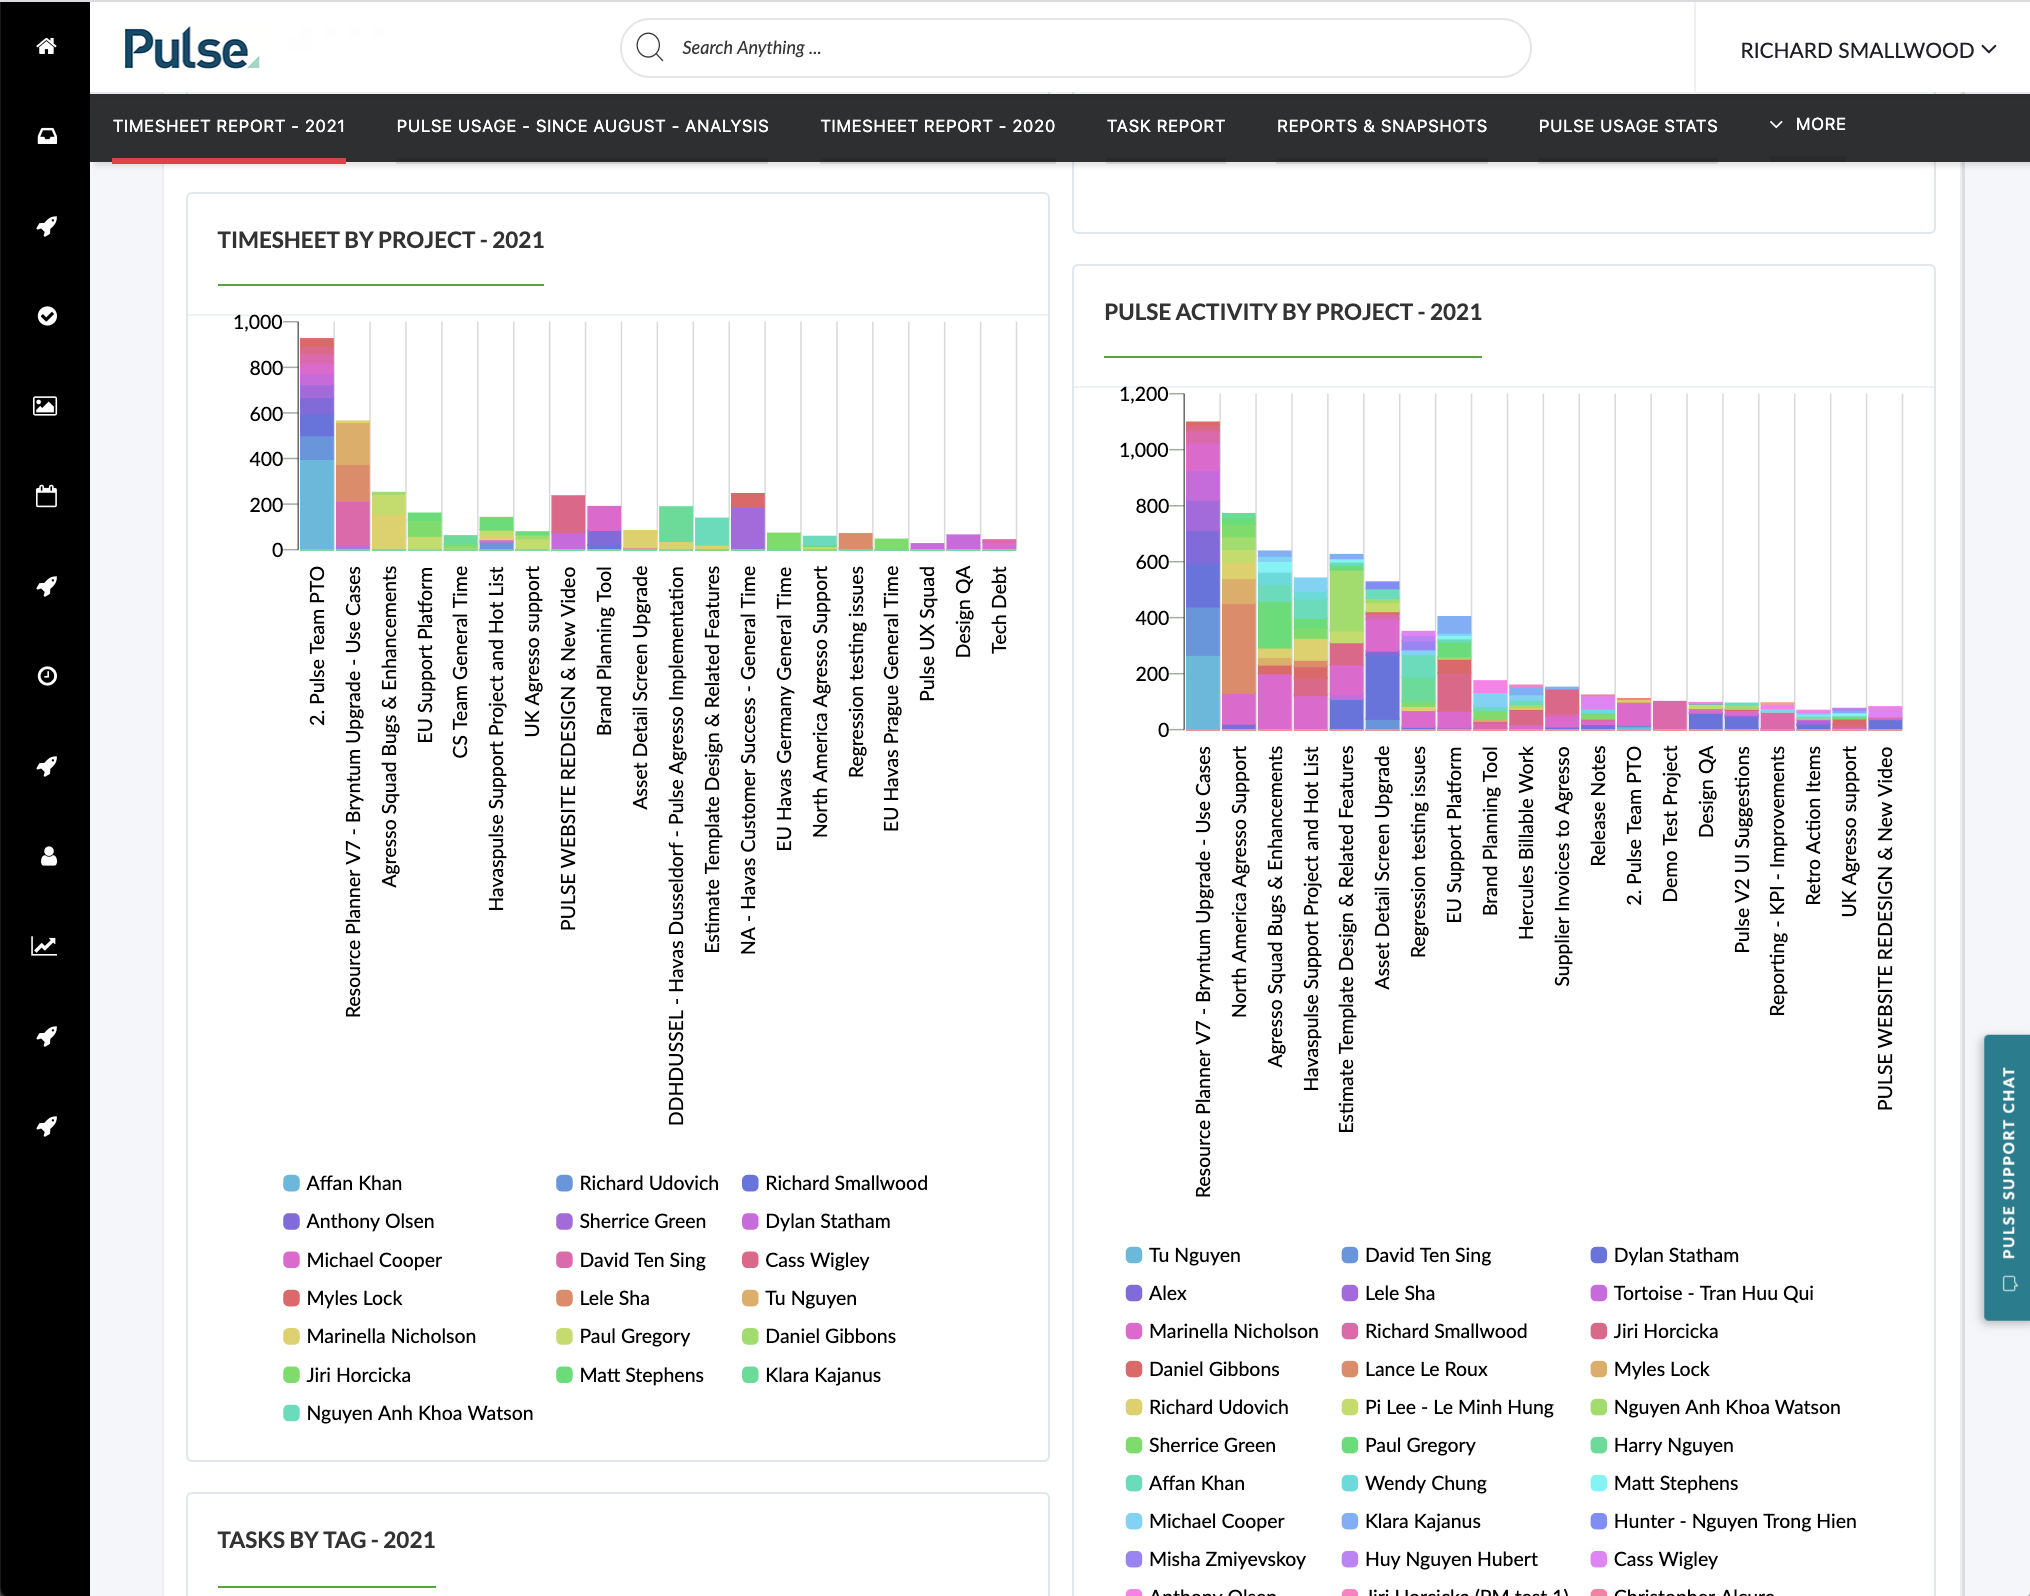
Task: Open the calendar icon in the sidebar
Action: [x=46, y=496]
